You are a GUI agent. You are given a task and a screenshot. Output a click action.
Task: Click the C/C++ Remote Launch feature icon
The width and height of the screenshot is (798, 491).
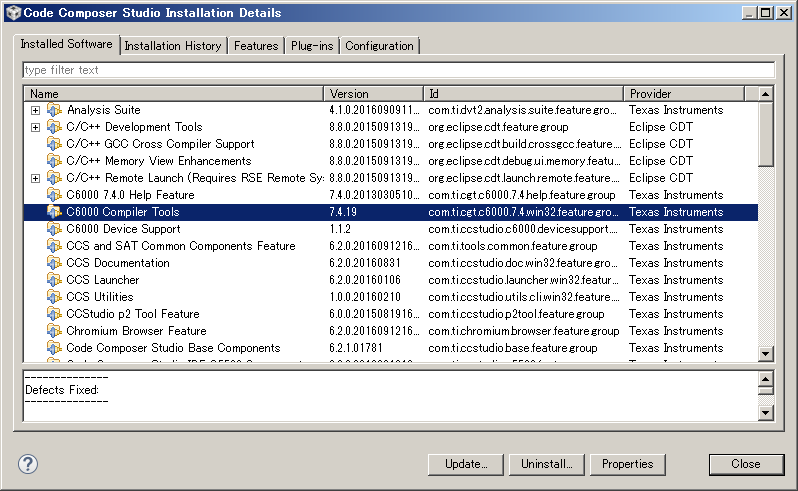pyautogui.click(x=54, y=178)
